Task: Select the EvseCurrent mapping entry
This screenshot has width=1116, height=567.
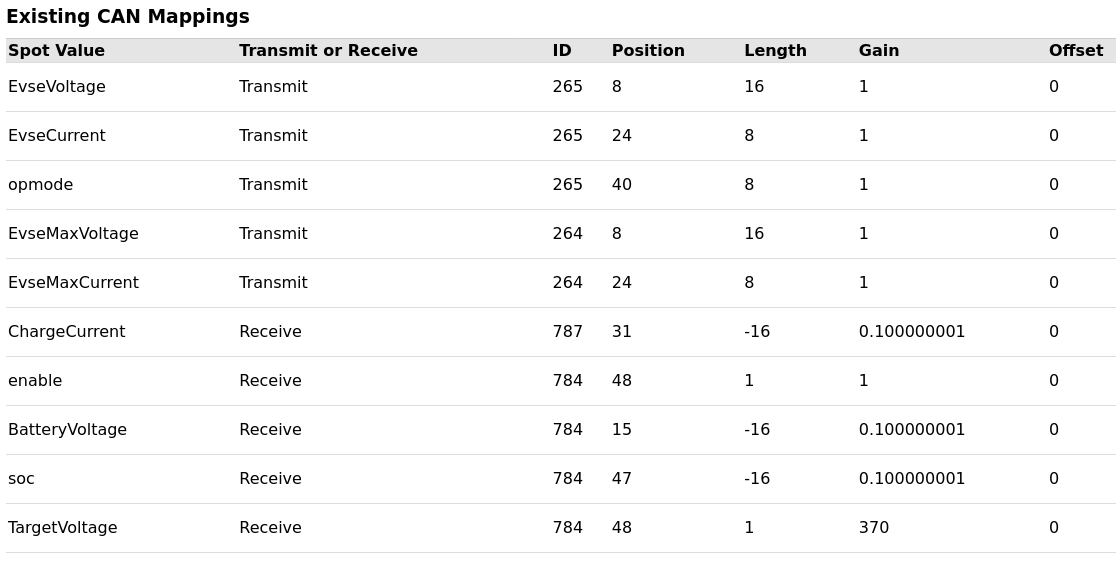Action: [x=57, y=136]
